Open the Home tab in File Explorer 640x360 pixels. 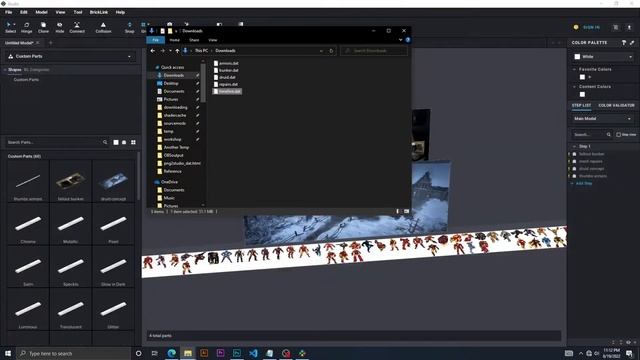(x=175, y=40)
